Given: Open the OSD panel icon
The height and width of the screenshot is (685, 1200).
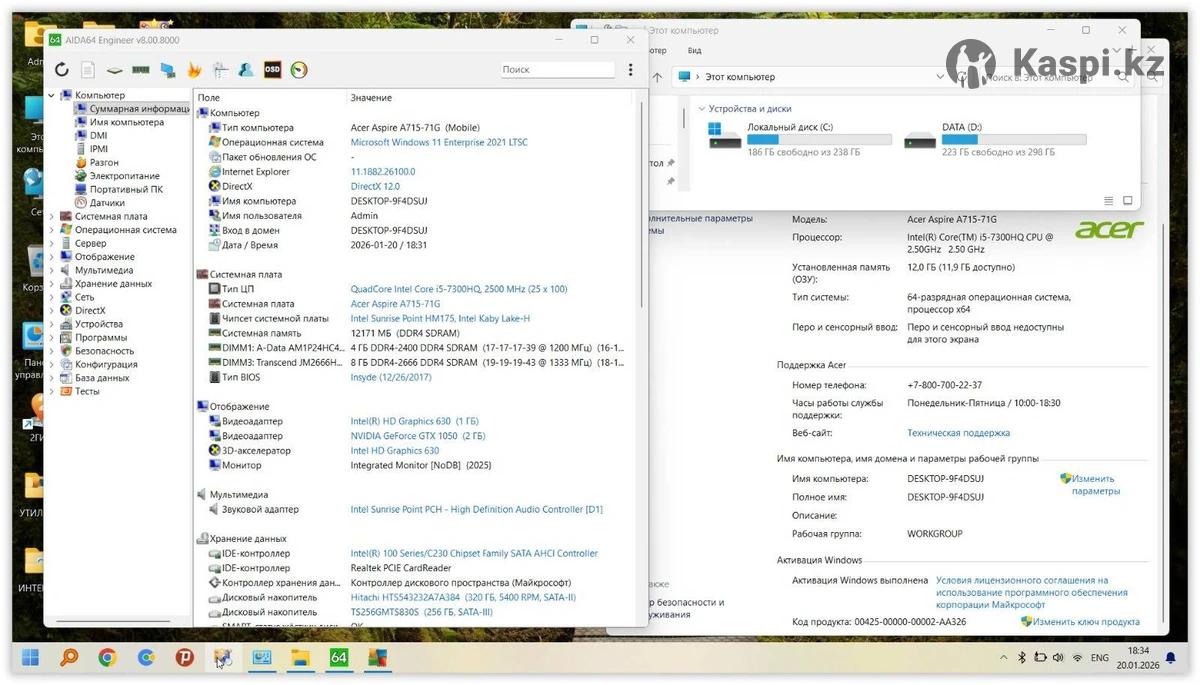Looking at the screenshot, I should [272, 70].
